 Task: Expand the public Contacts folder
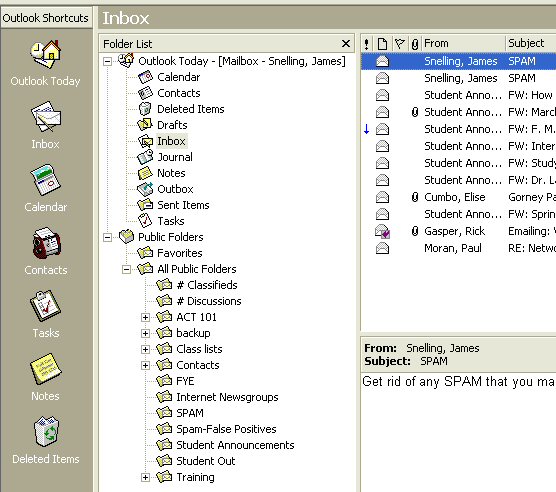click(x=145, y=365)
